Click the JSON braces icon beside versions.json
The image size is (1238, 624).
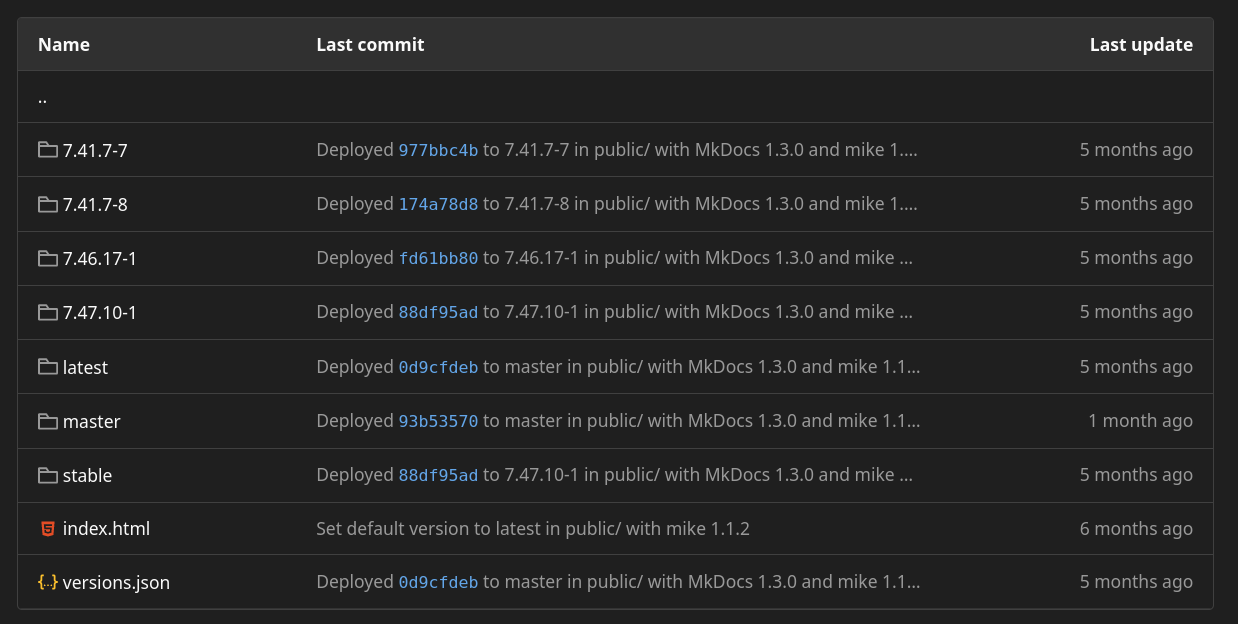[47, 582]
